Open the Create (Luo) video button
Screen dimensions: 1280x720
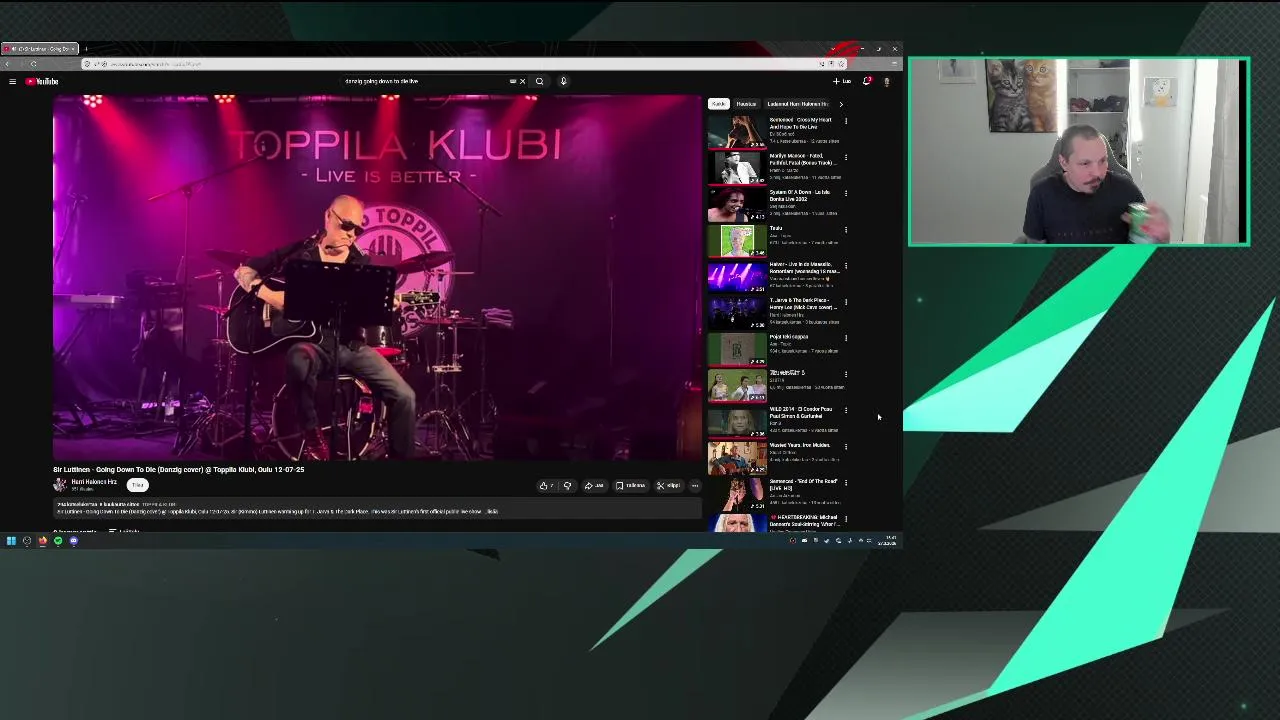(x=842, y=81)
